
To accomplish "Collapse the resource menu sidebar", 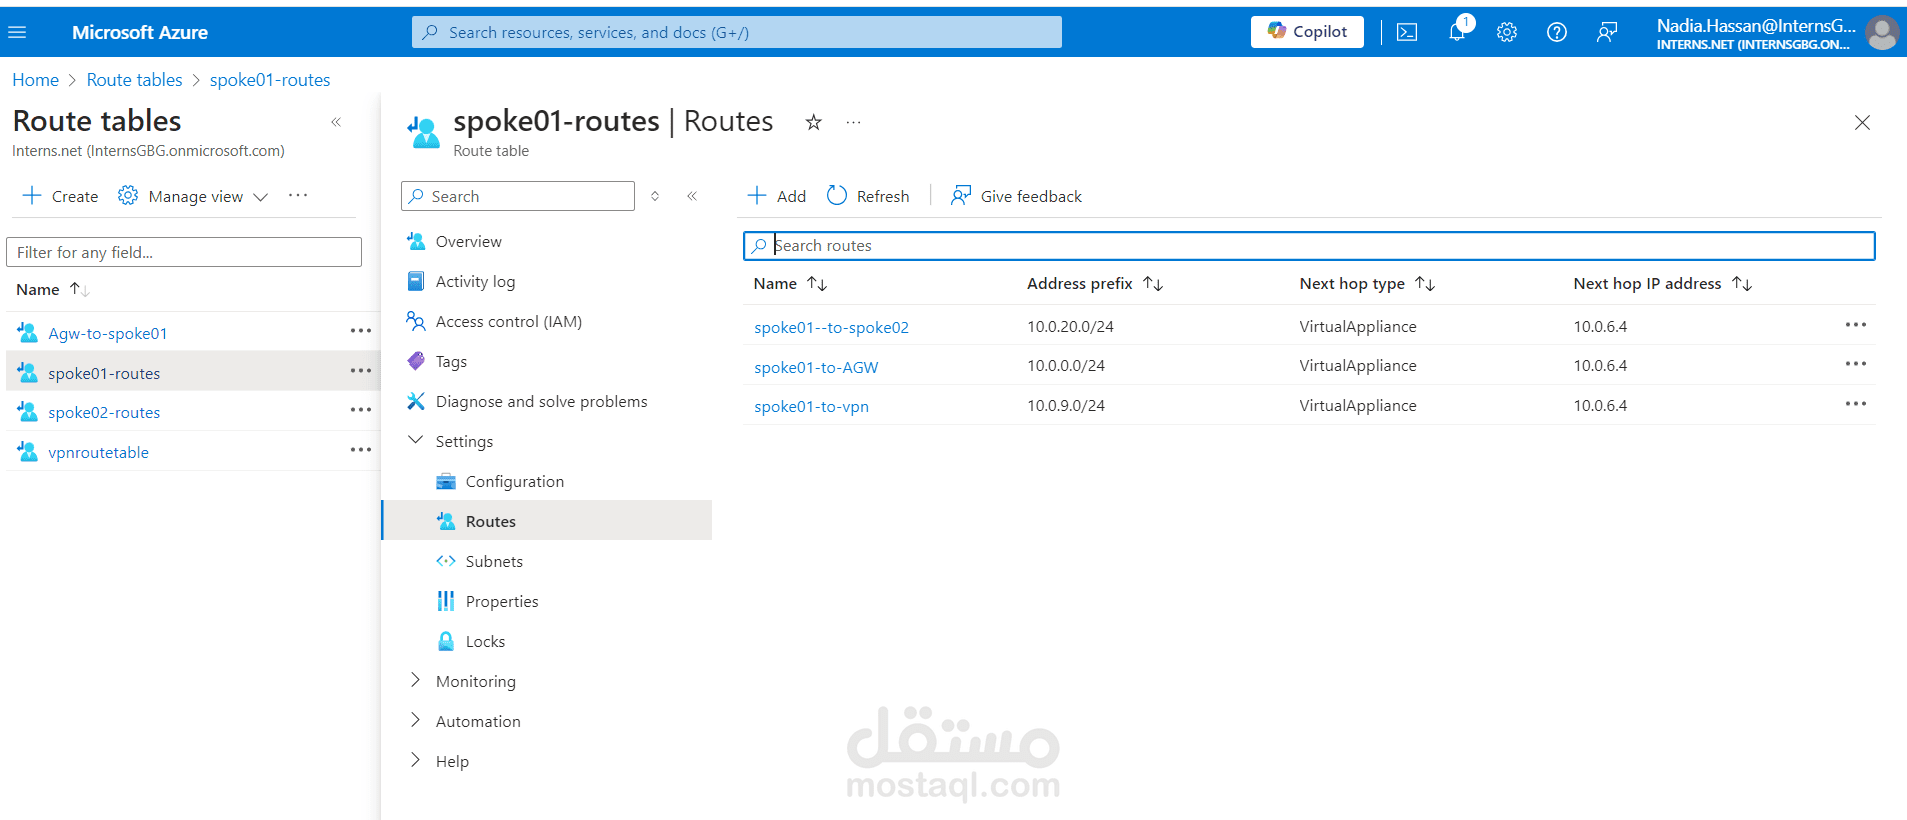I will [692, 196].
